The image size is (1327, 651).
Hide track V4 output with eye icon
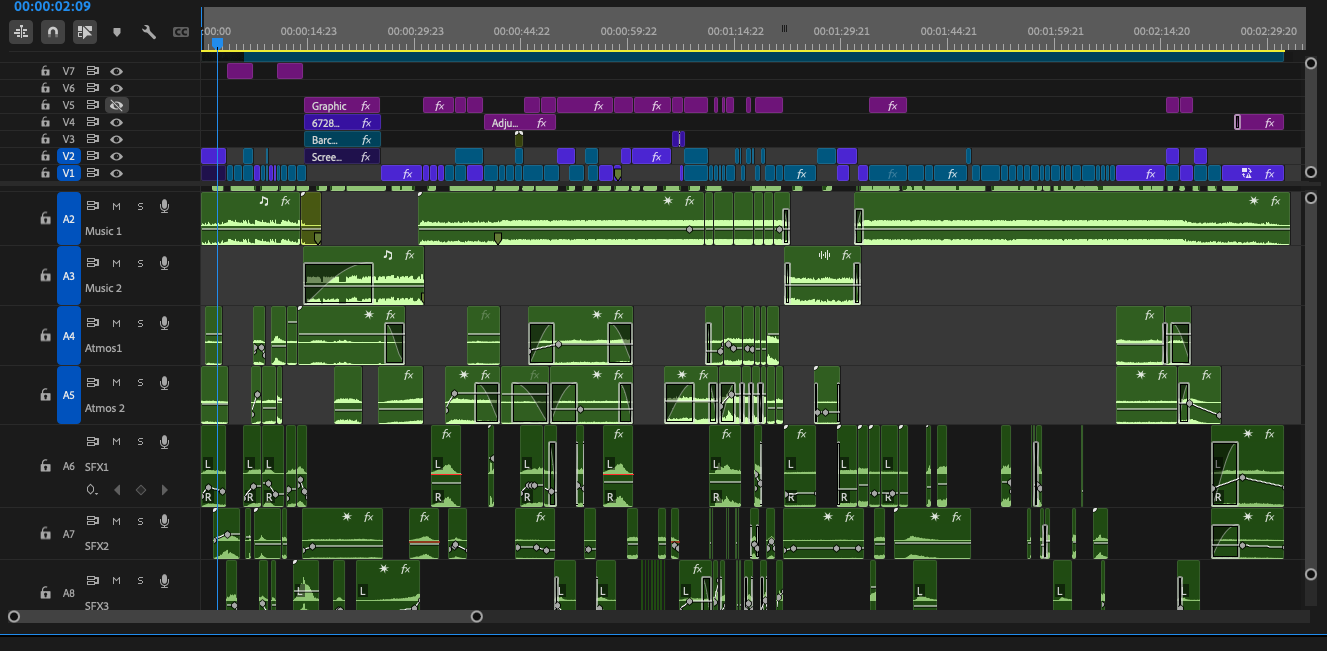coord(117,122)
